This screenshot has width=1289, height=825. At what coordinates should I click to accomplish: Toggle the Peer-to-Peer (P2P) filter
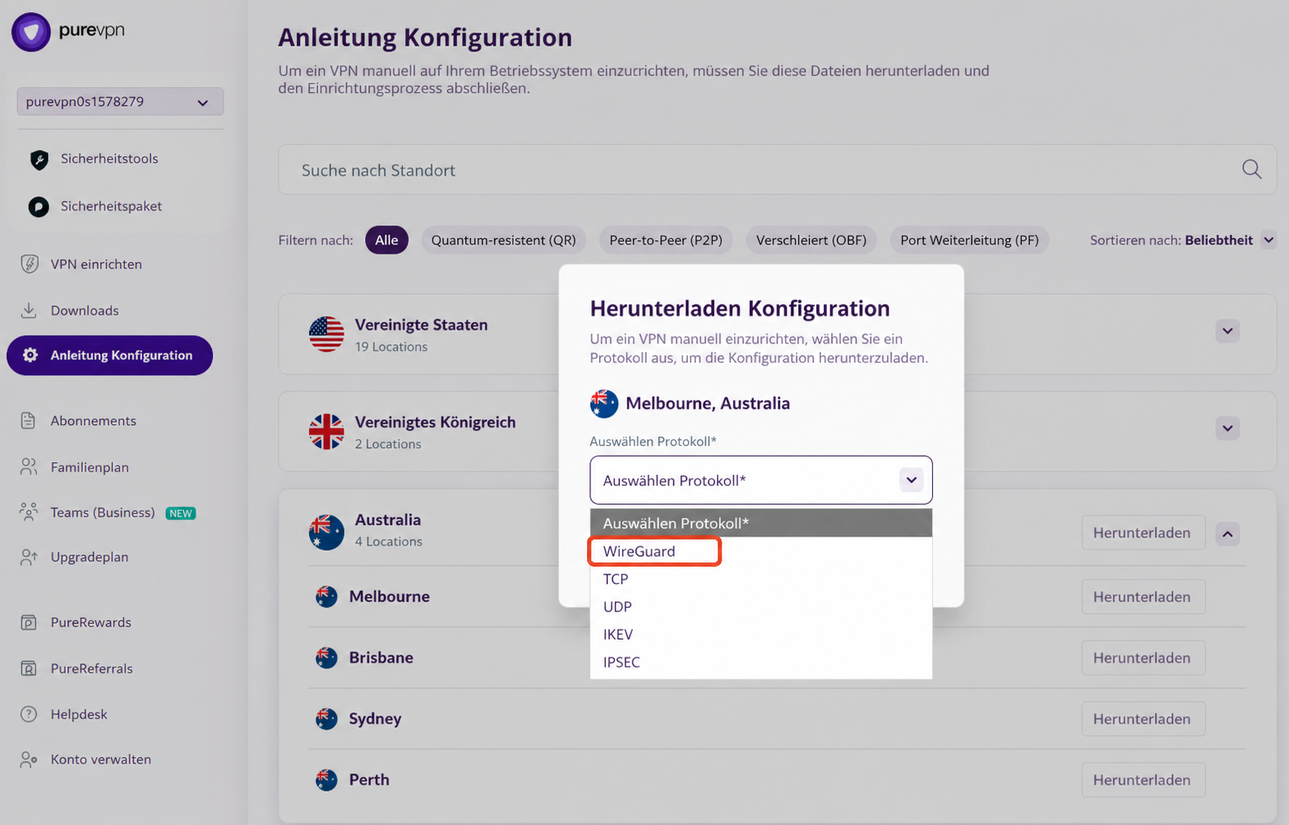click(x=666, y=240)
